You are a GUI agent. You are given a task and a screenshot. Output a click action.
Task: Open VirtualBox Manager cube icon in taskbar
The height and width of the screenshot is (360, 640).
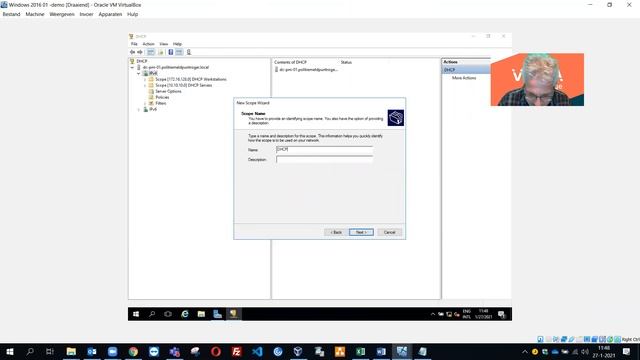pyautogui.click(x=298, y=351)
